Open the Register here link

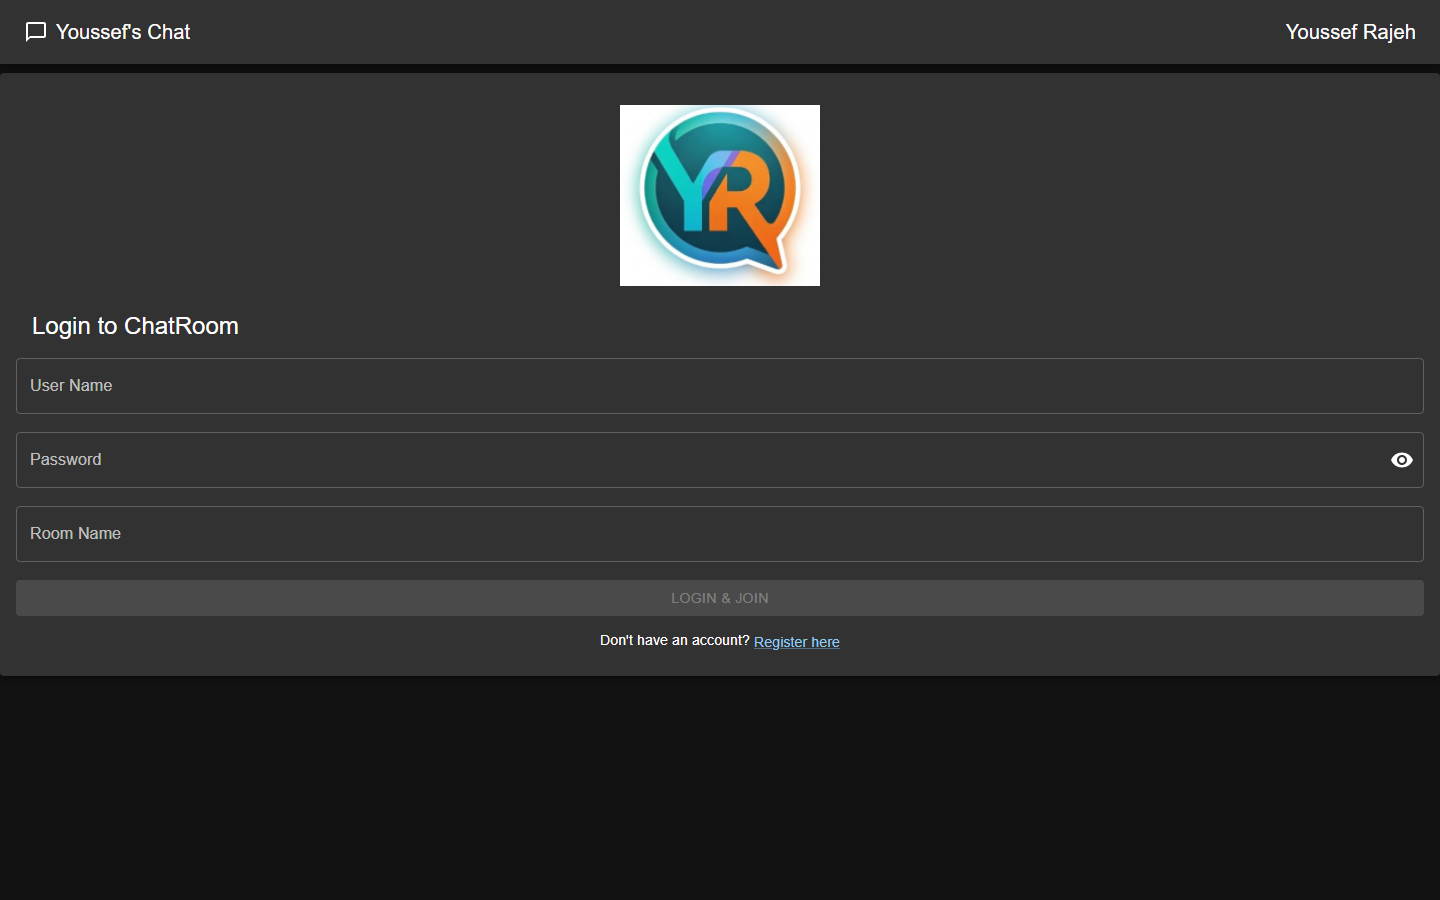point(797,642)
